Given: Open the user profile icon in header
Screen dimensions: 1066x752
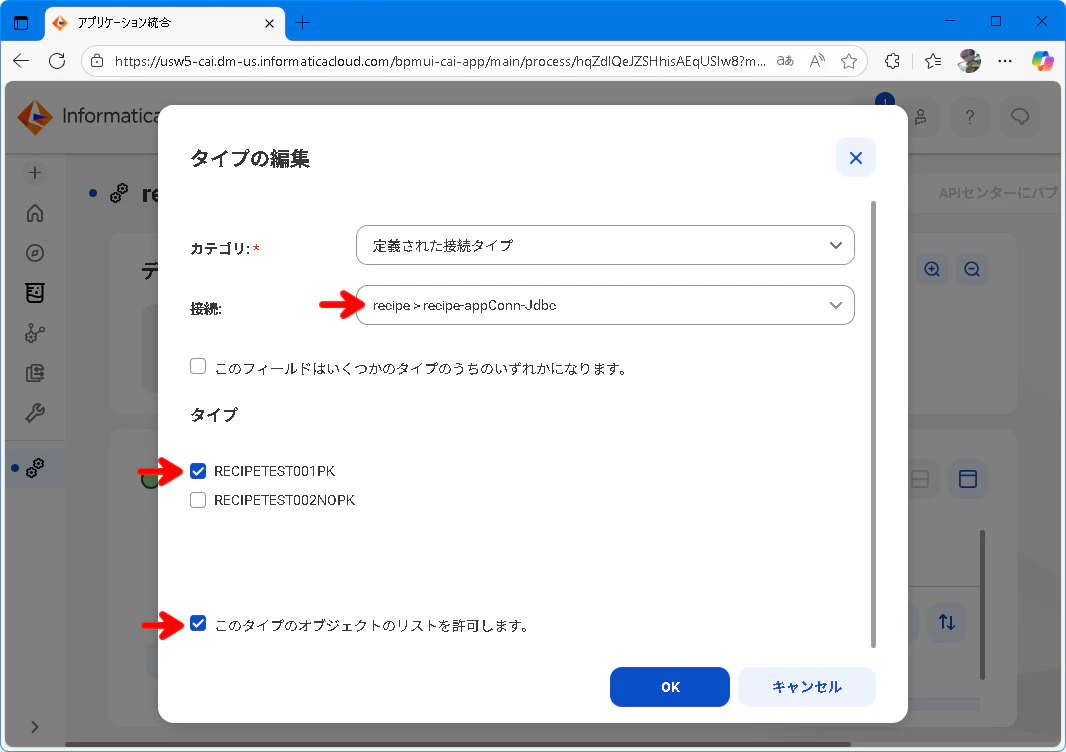Looking at the screenshot, I should point(921,117).
